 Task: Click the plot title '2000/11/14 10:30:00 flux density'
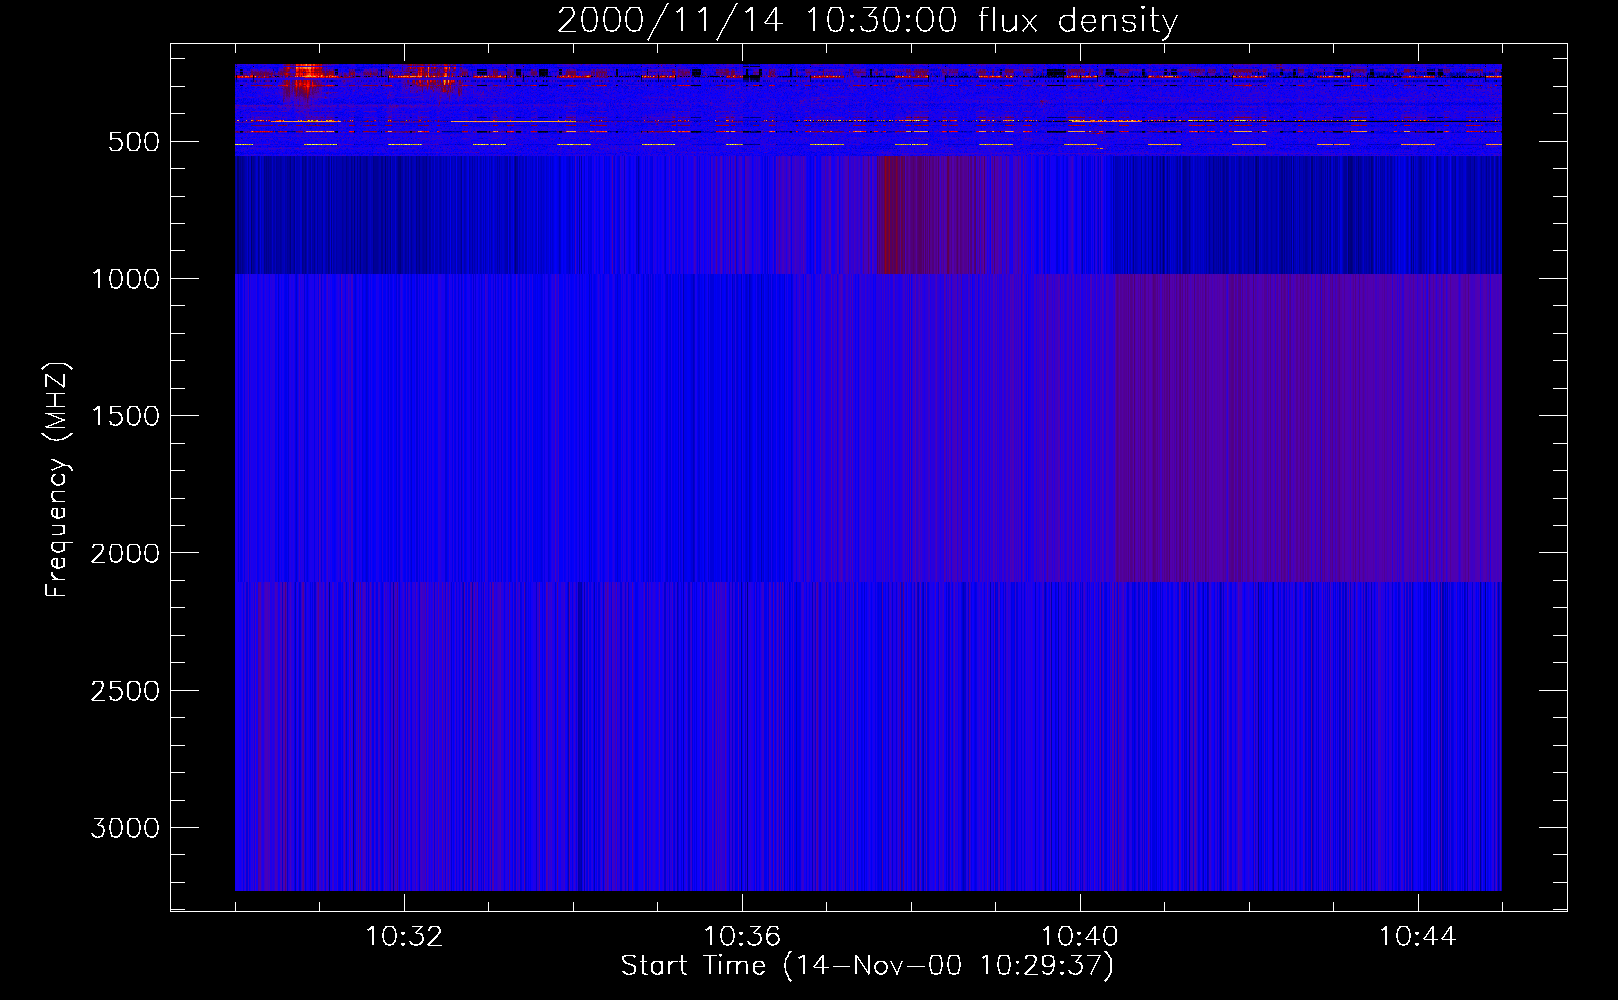(x=867, y=21)
